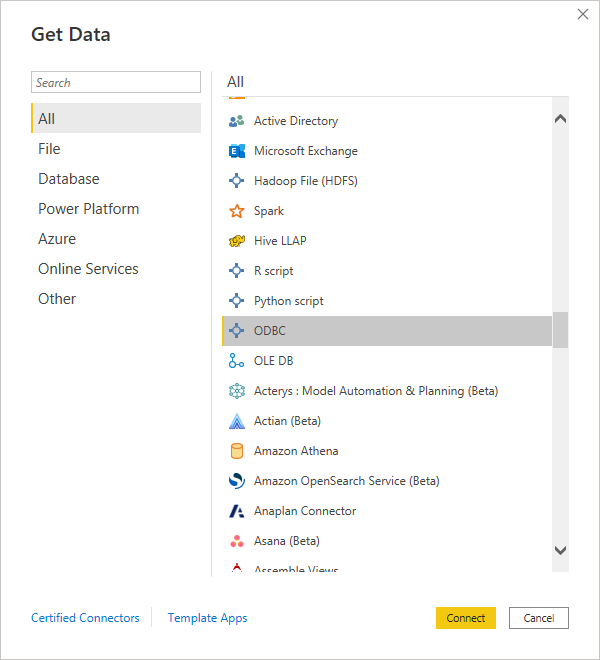Select the All category
This screenshot has height=660, width=600.
(116, 118)
